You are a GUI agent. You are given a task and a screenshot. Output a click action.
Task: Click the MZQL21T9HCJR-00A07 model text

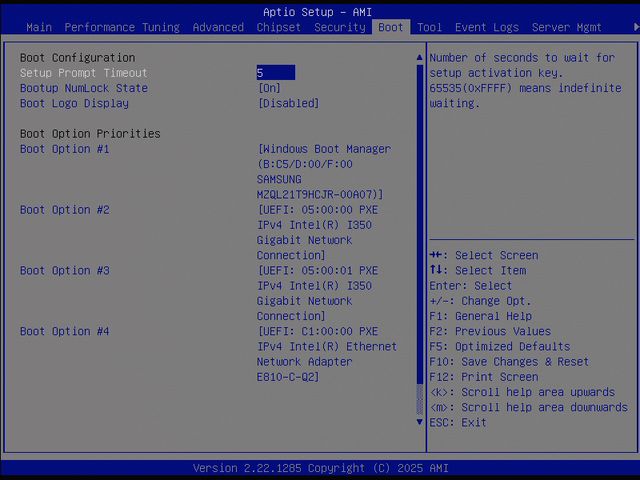(x=318, y=195)
